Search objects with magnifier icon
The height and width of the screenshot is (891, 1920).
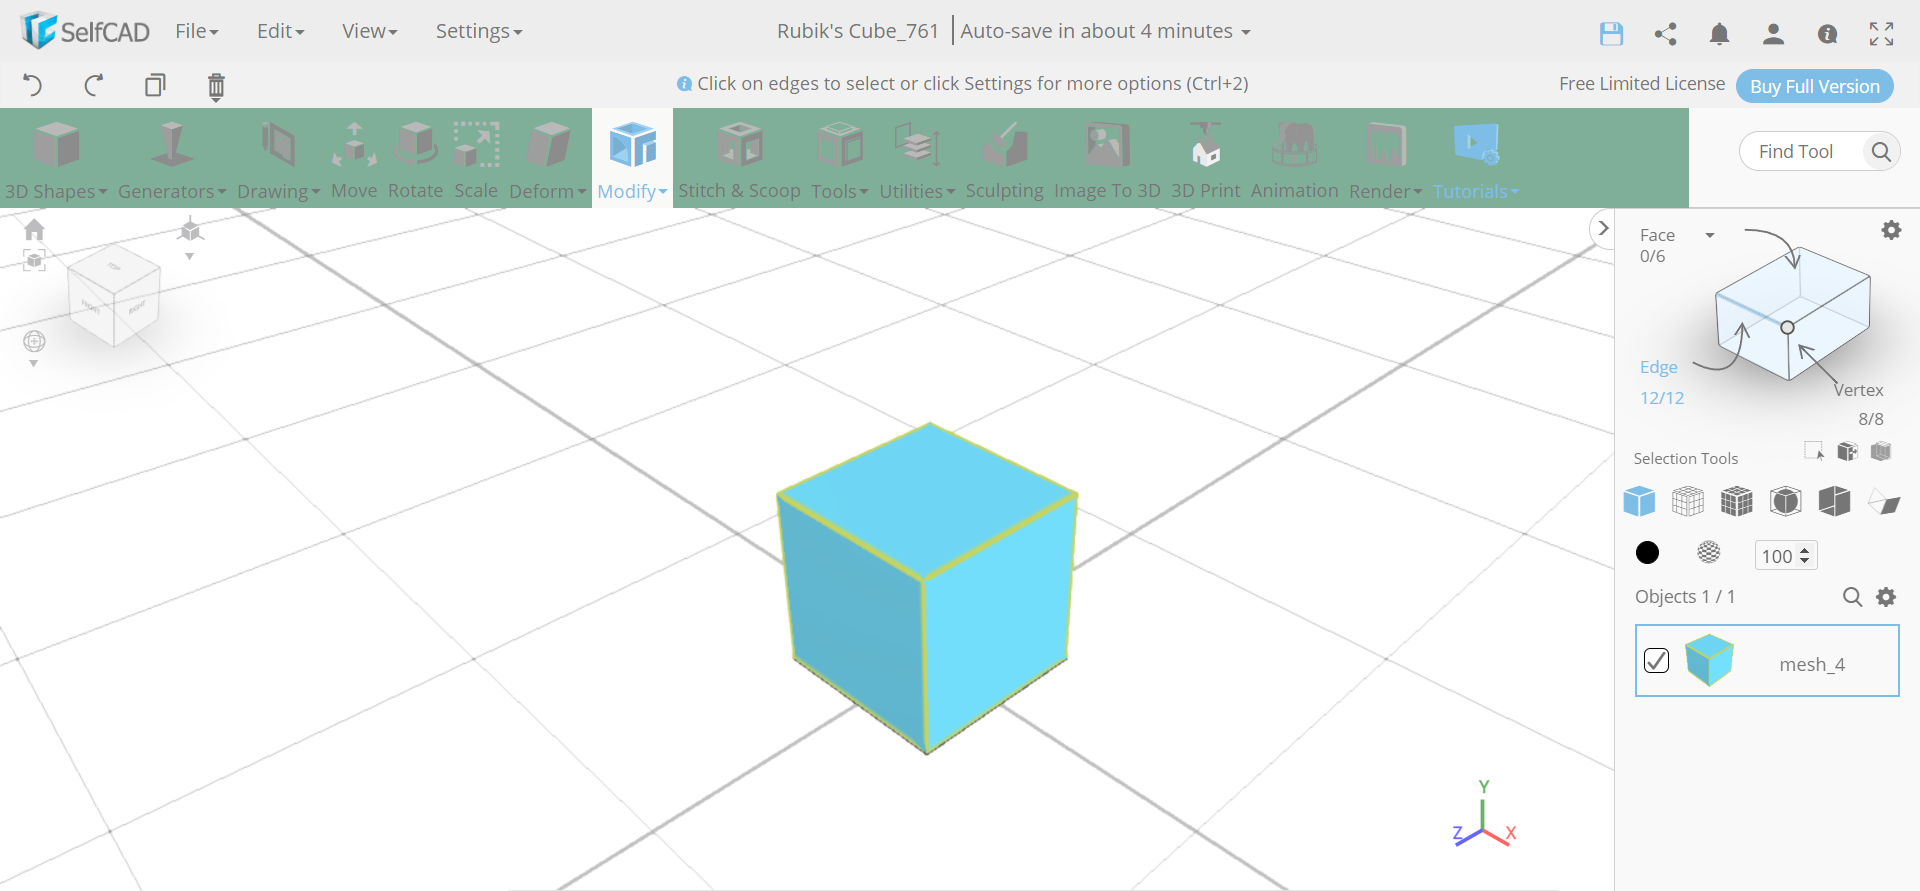click(x=1852, y=597)
